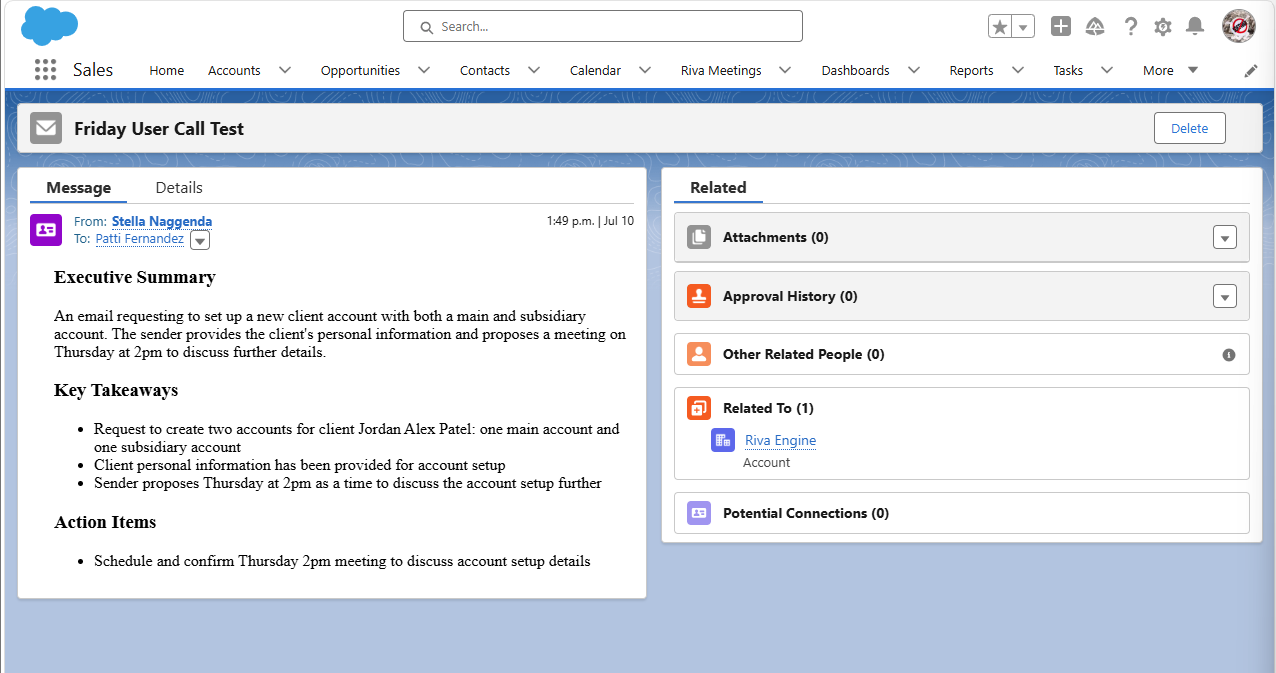Click the Executive Summary heading
Viewport: 1276px width, 673px height.
[135, 277]
